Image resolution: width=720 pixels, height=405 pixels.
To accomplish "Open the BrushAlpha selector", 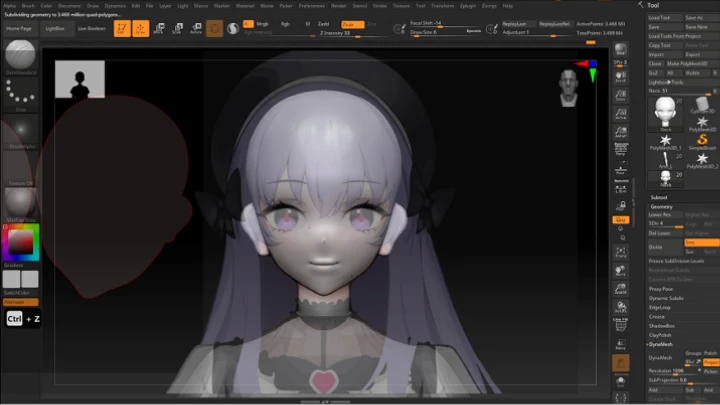I will point(20,131).
